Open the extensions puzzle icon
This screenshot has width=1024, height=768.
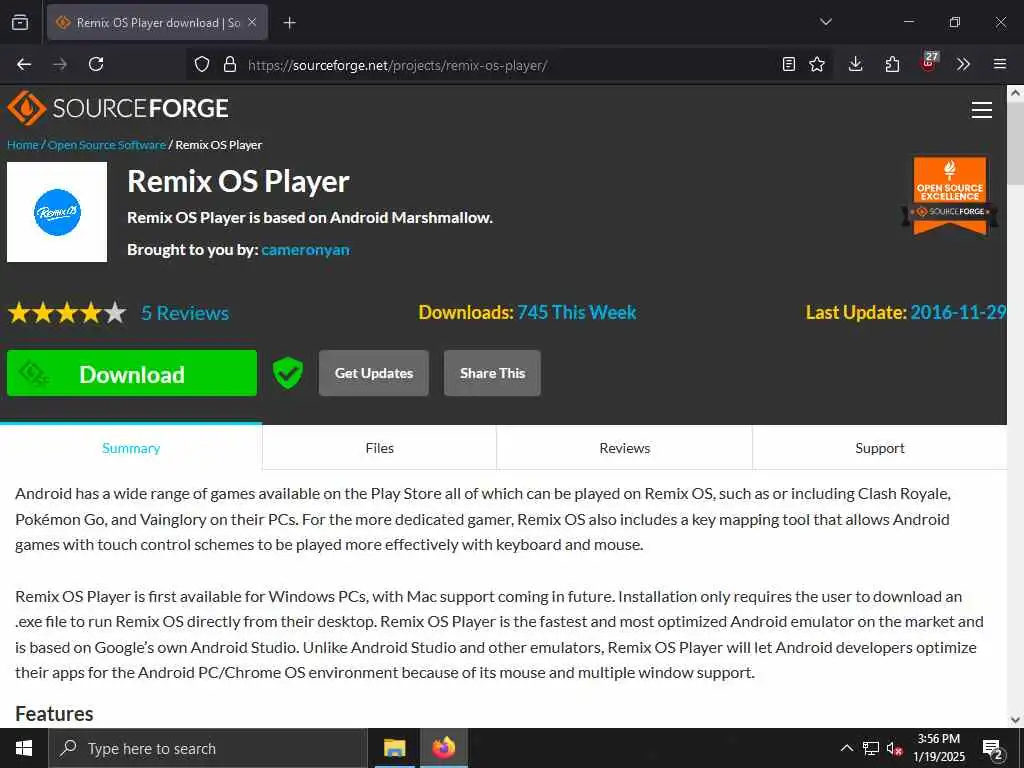click(892, 64)
